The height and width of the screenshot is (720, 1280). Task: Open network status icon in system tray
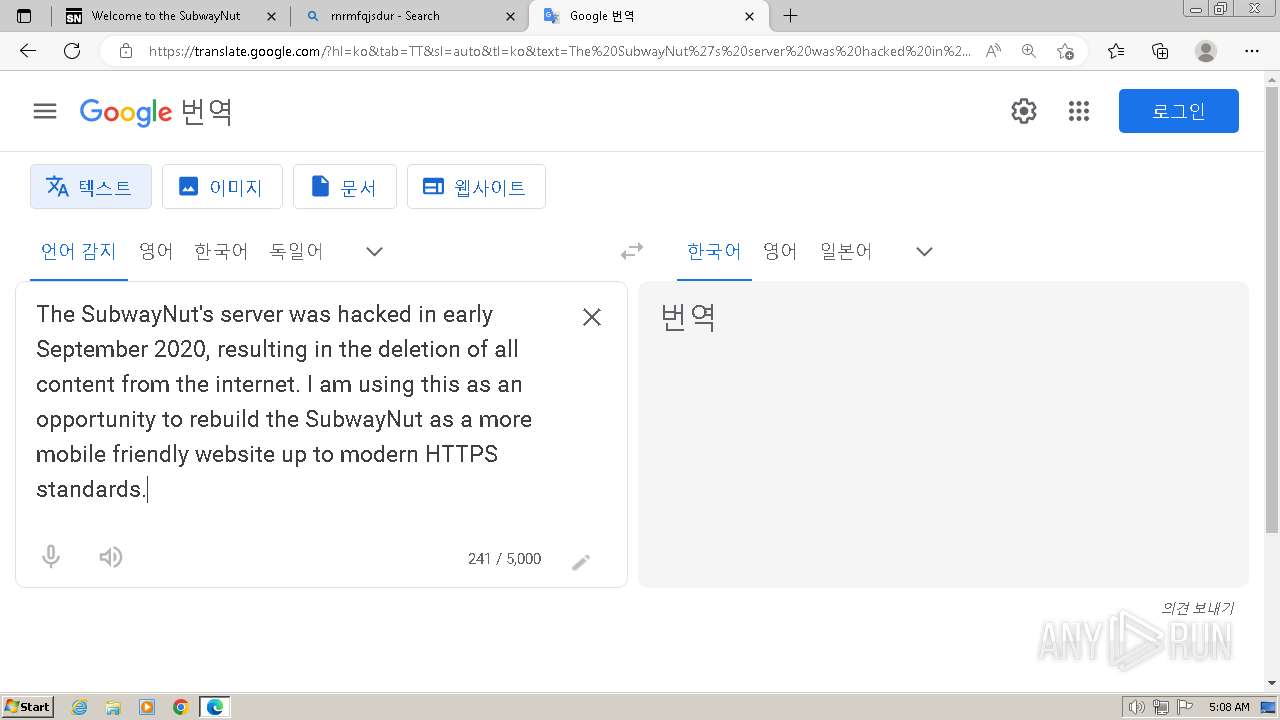(1161, 707)
